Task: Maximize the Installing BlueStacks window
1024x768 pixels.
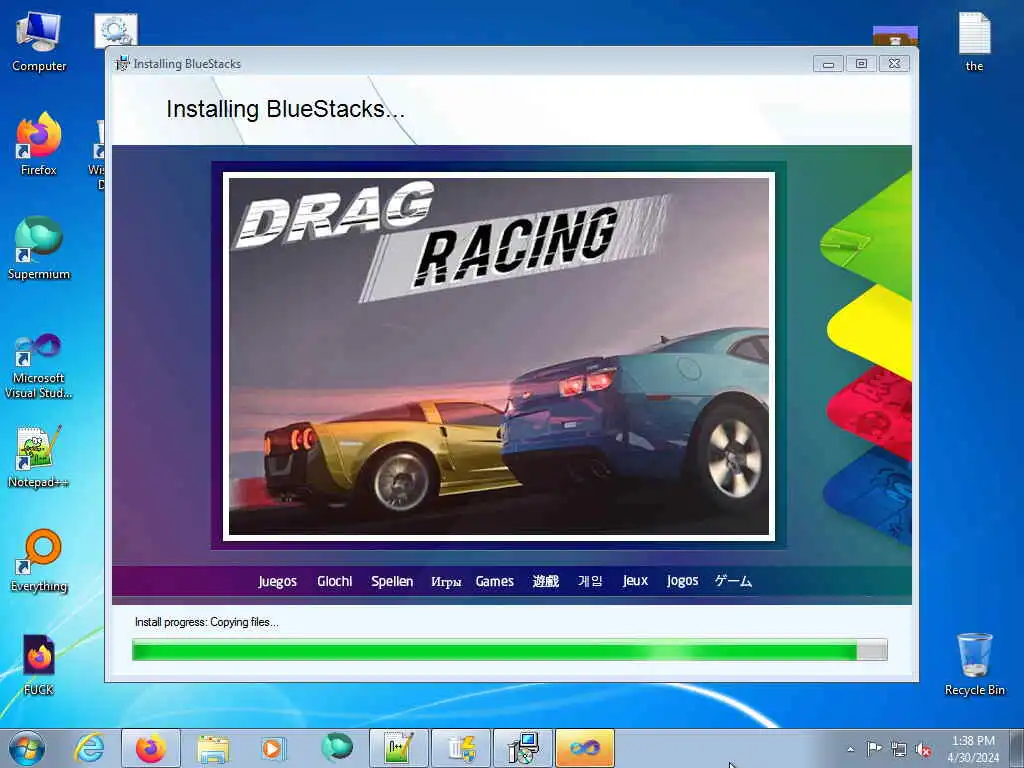Action: [x=861, y=63]
